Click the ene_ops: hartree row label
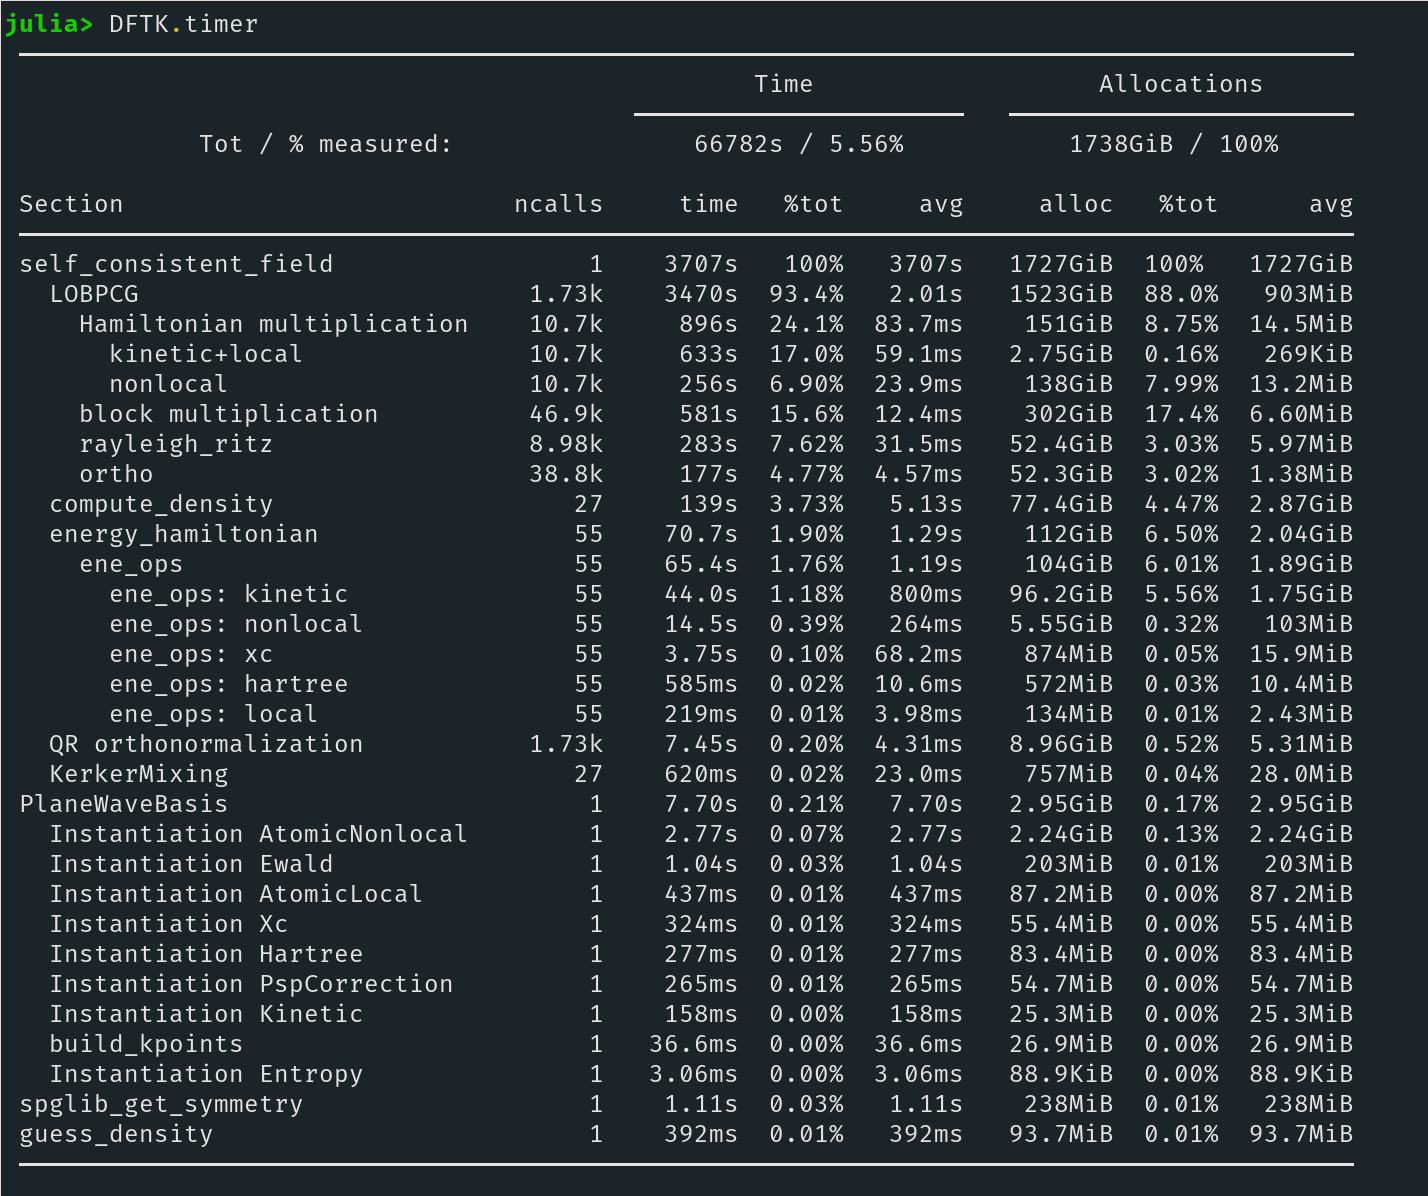1428x1196 pixels. pos(229,684)
